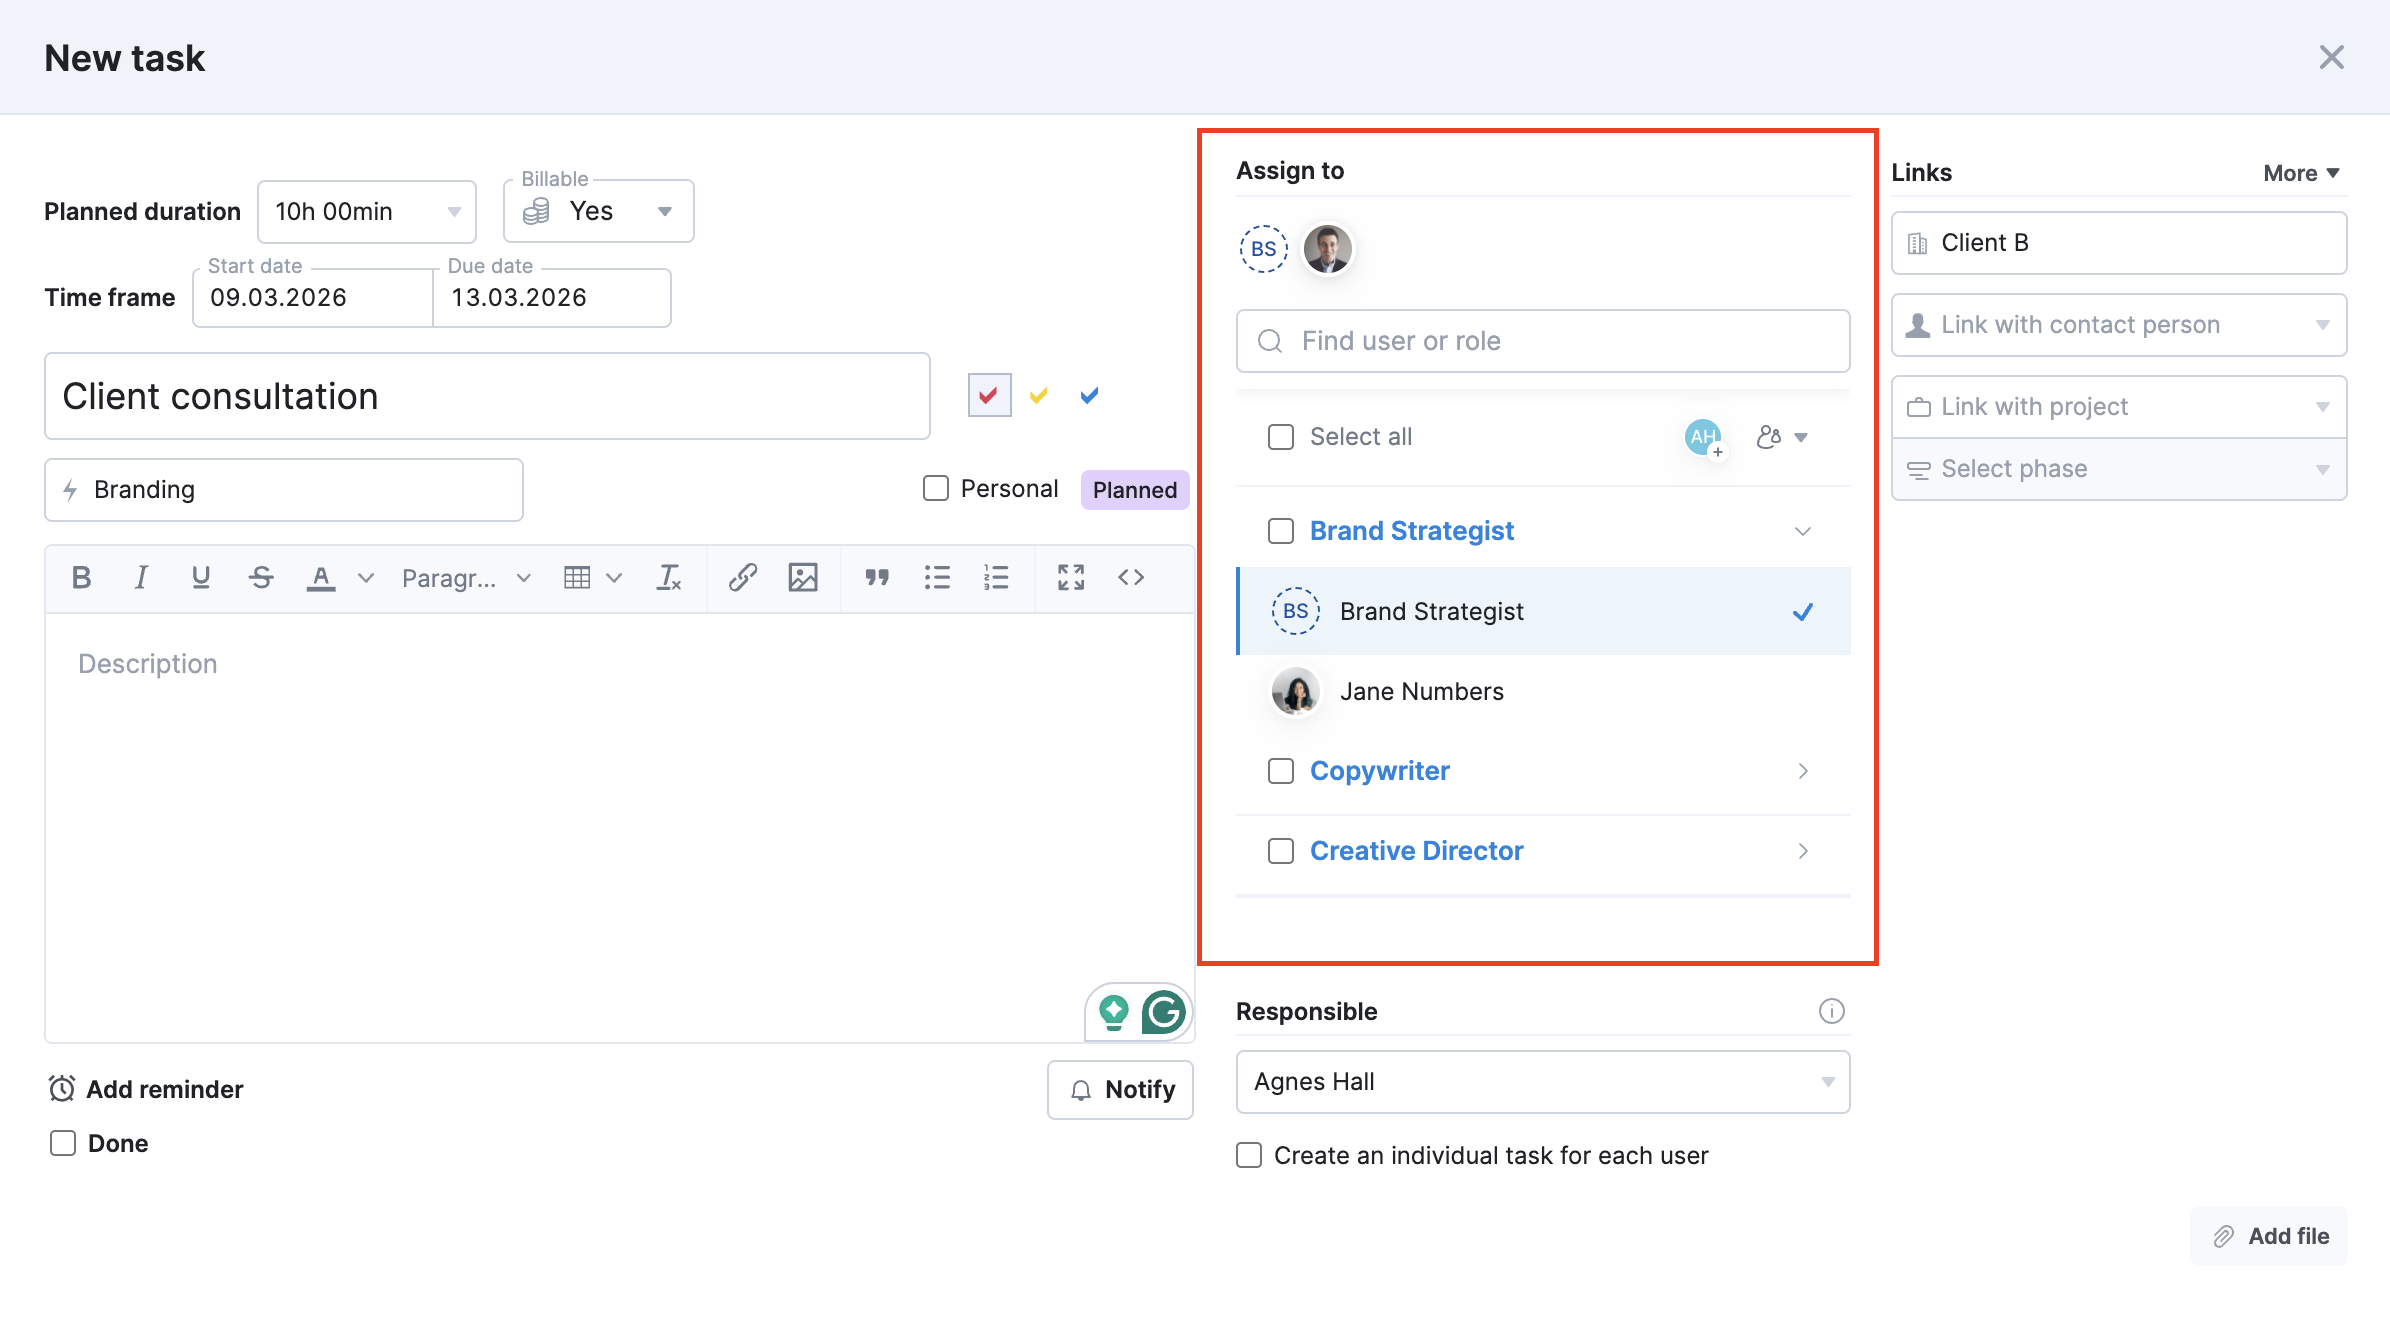This screenshot has width=2390, height=1324.
Task: Click the Due date field
Action: [551, 298]
